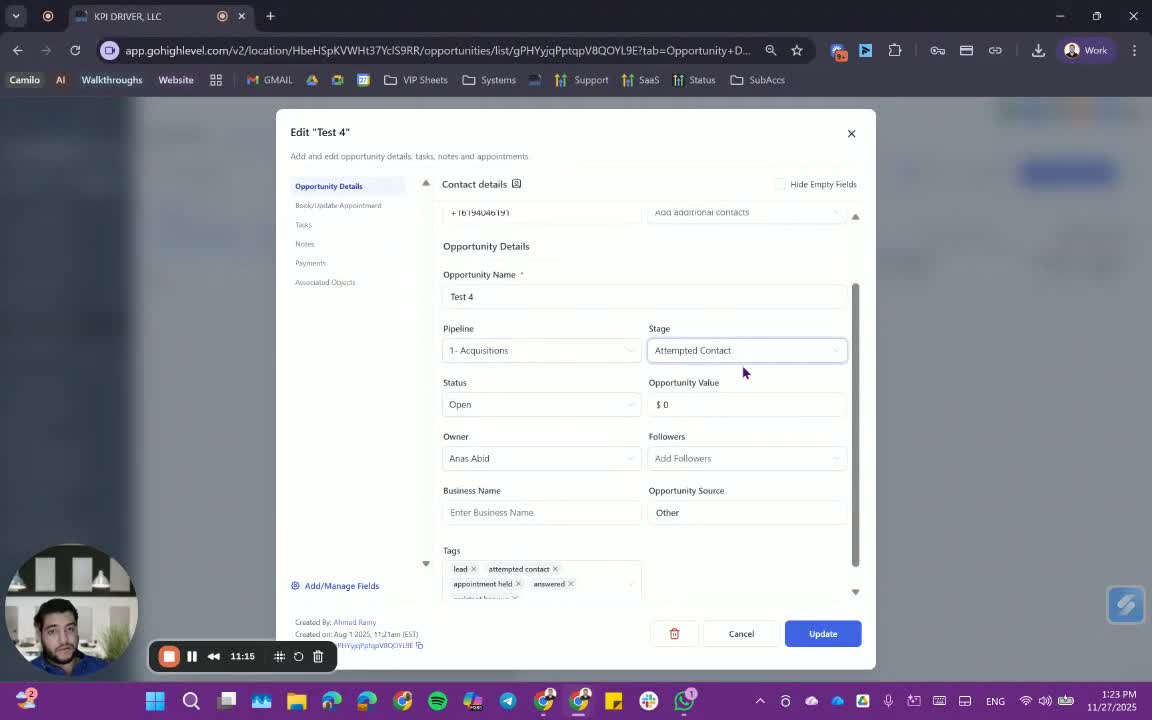1152x720 pixels.
Task: Click the Opportunity Name field
Action: pyautogui.click(x=644, y=297)
